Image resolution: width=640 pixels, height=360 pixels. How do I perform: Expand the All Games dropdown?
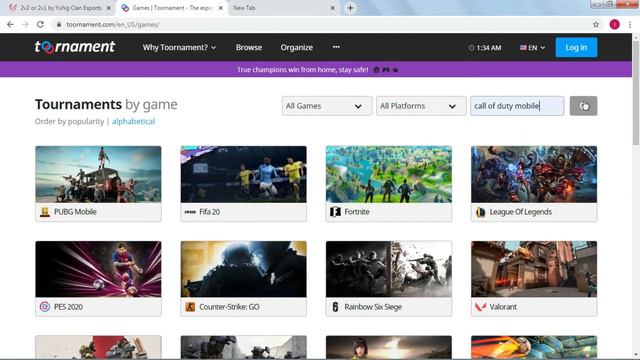(327, 106)
